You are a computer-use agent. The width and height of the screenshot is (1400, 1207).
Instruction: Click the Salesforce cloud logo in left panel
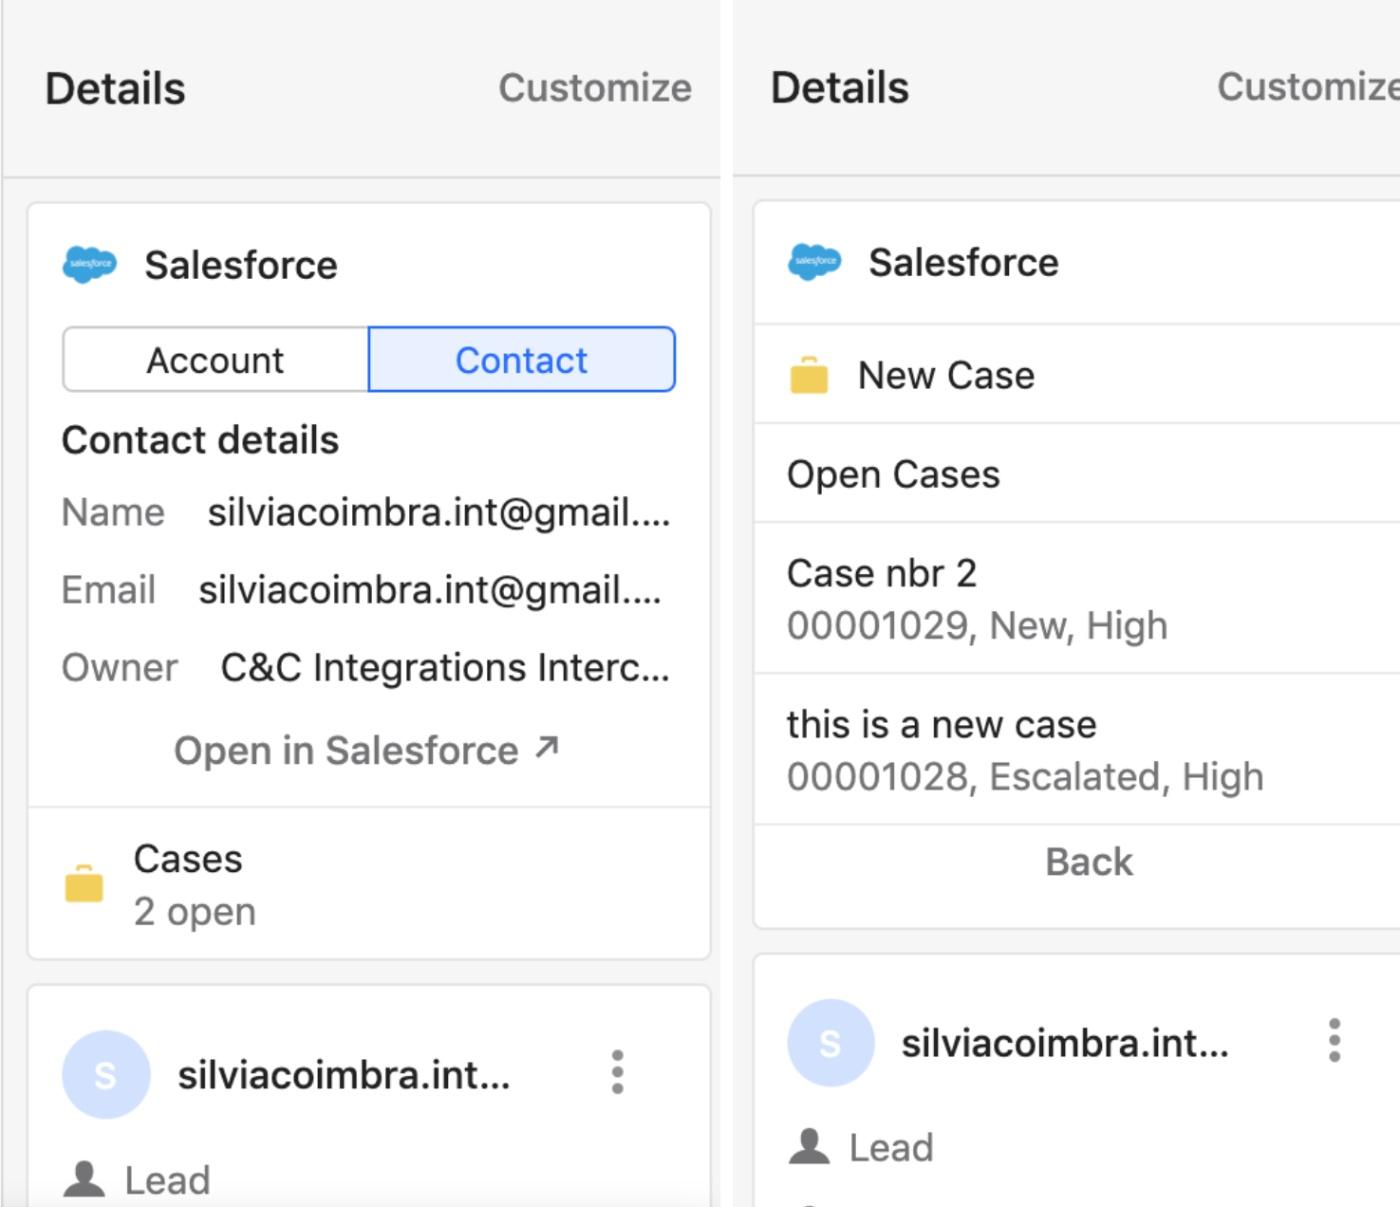coord(90,265)
